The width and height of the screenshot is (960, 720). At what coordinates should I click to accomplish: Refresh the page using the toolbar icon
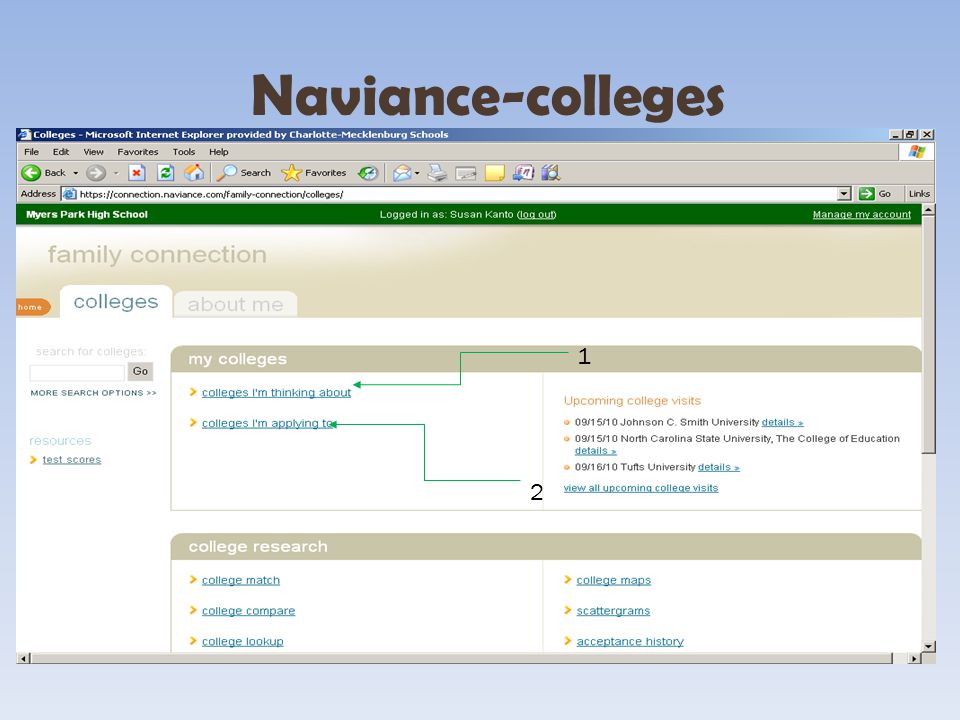coord(165,173)
